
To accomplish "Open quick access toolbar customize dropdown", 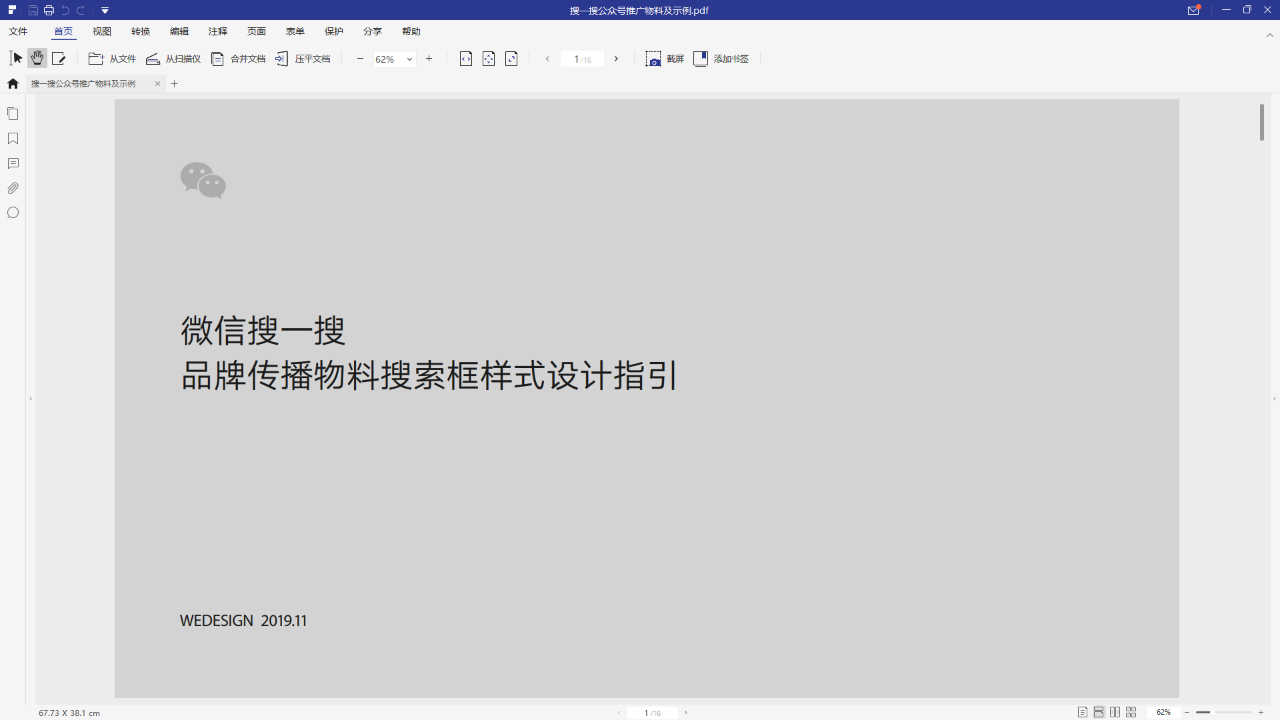I will pos(105,10).
